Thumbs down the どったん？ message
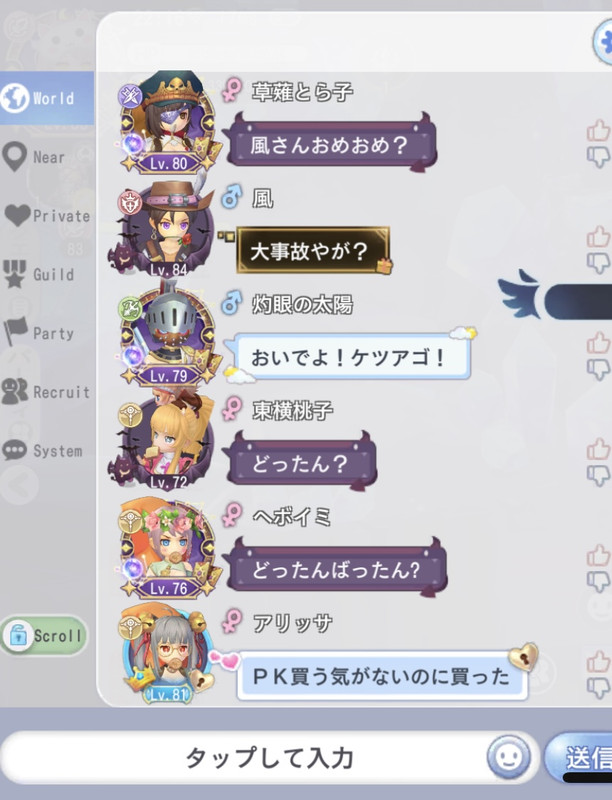Image resolution: width=612 pixels, height=800 pixels. pyautogui.click(x=598, y=476)
